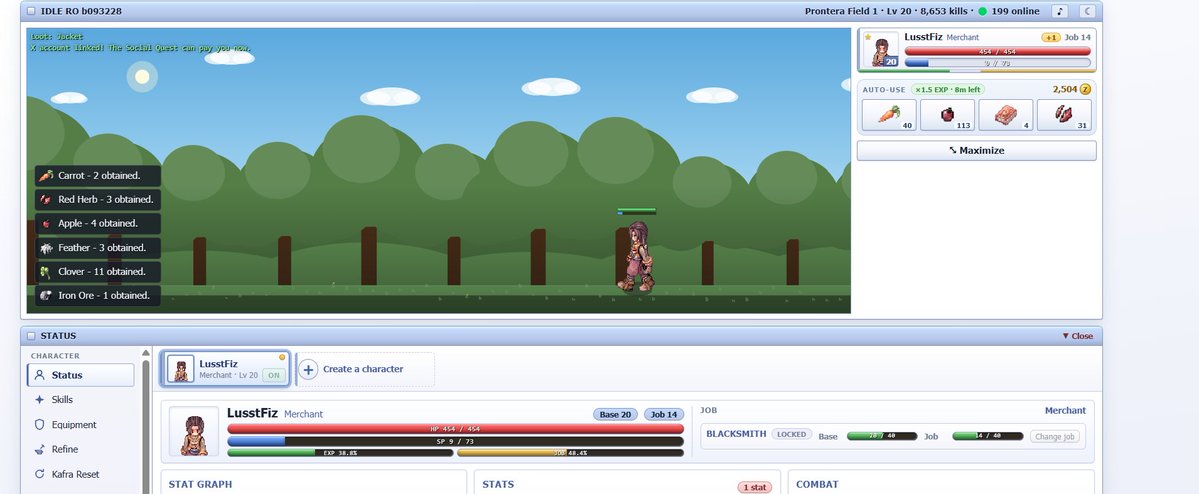
Task: Click Apple icon in loot notification
Action: pos(46,224)
